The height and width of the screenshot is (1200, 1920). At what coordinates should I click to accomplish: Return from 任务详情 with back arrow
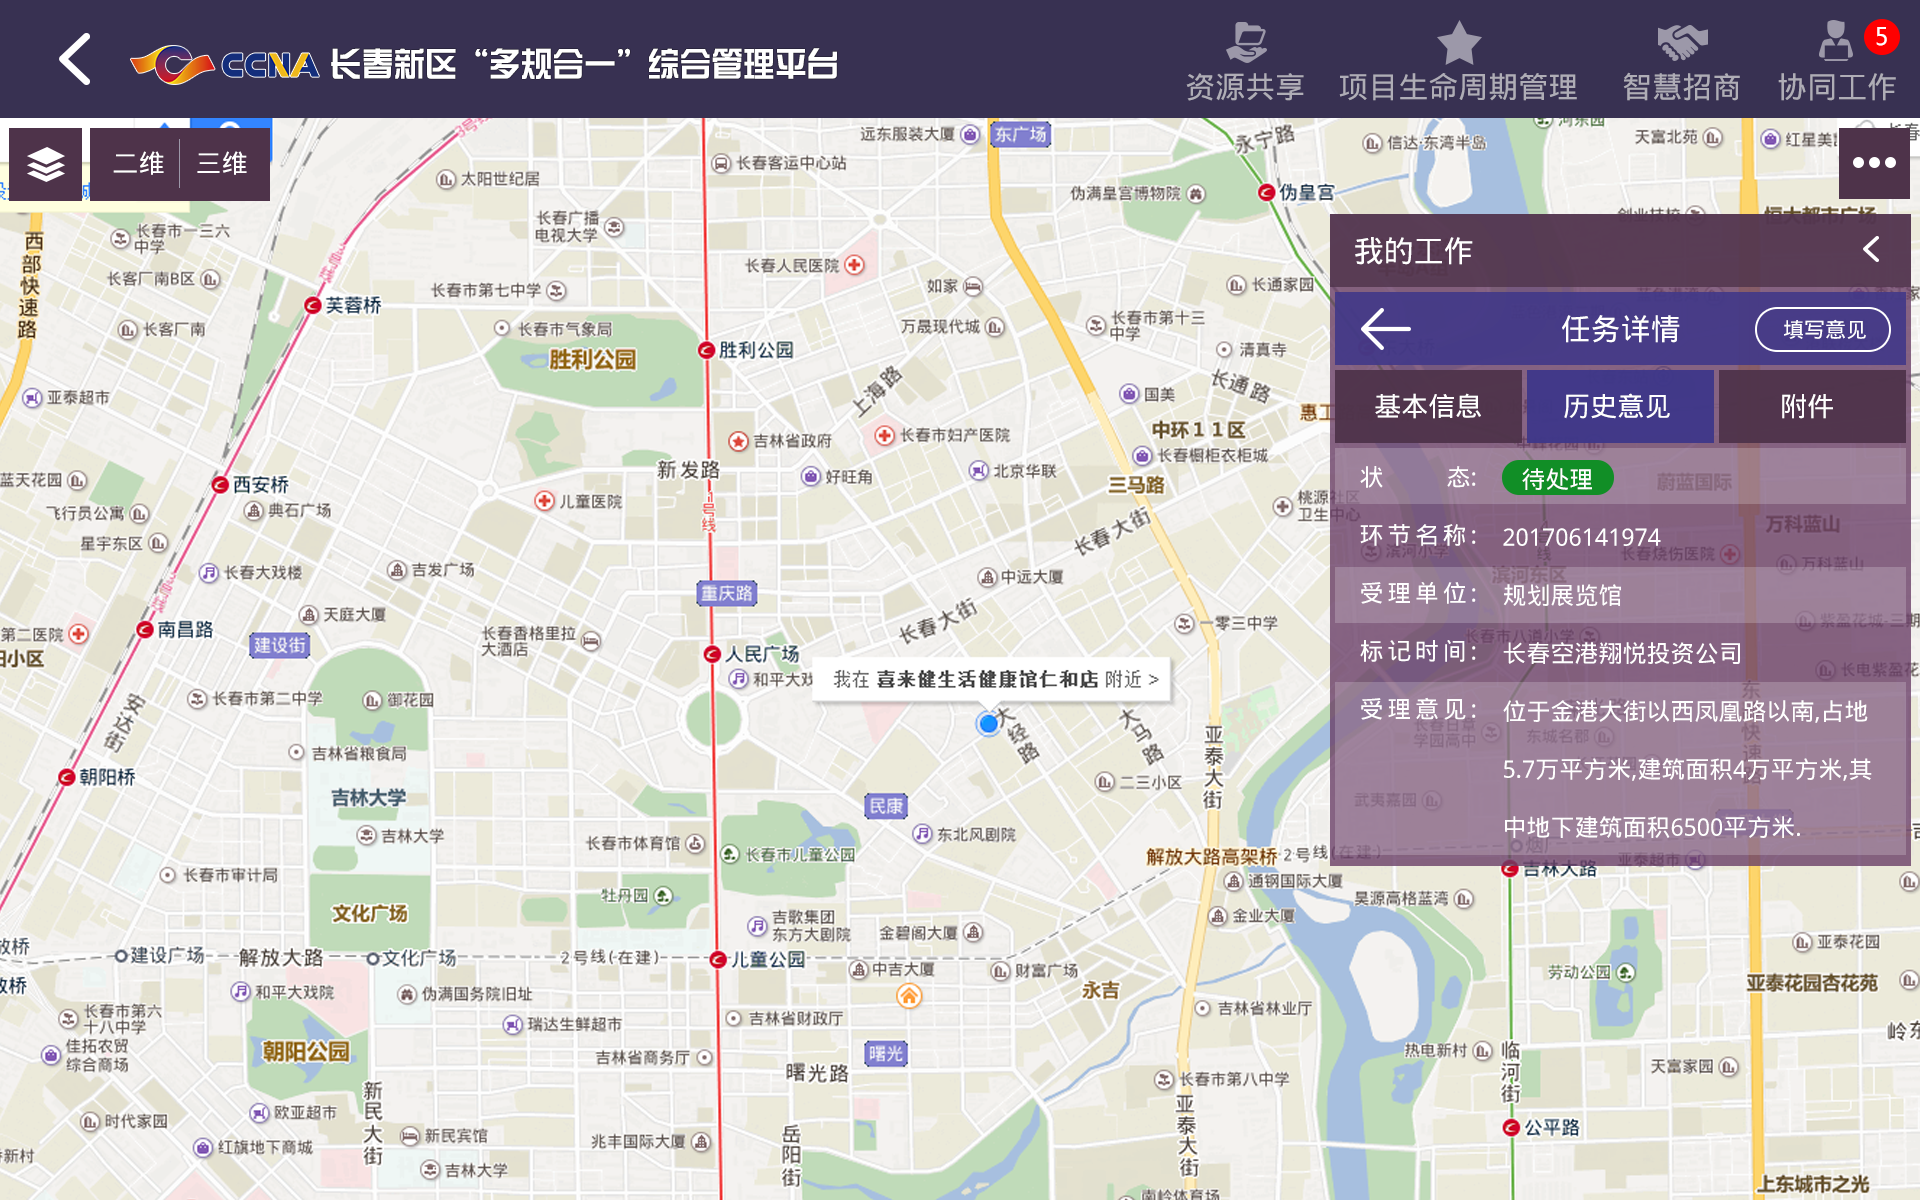(1386, 329)
